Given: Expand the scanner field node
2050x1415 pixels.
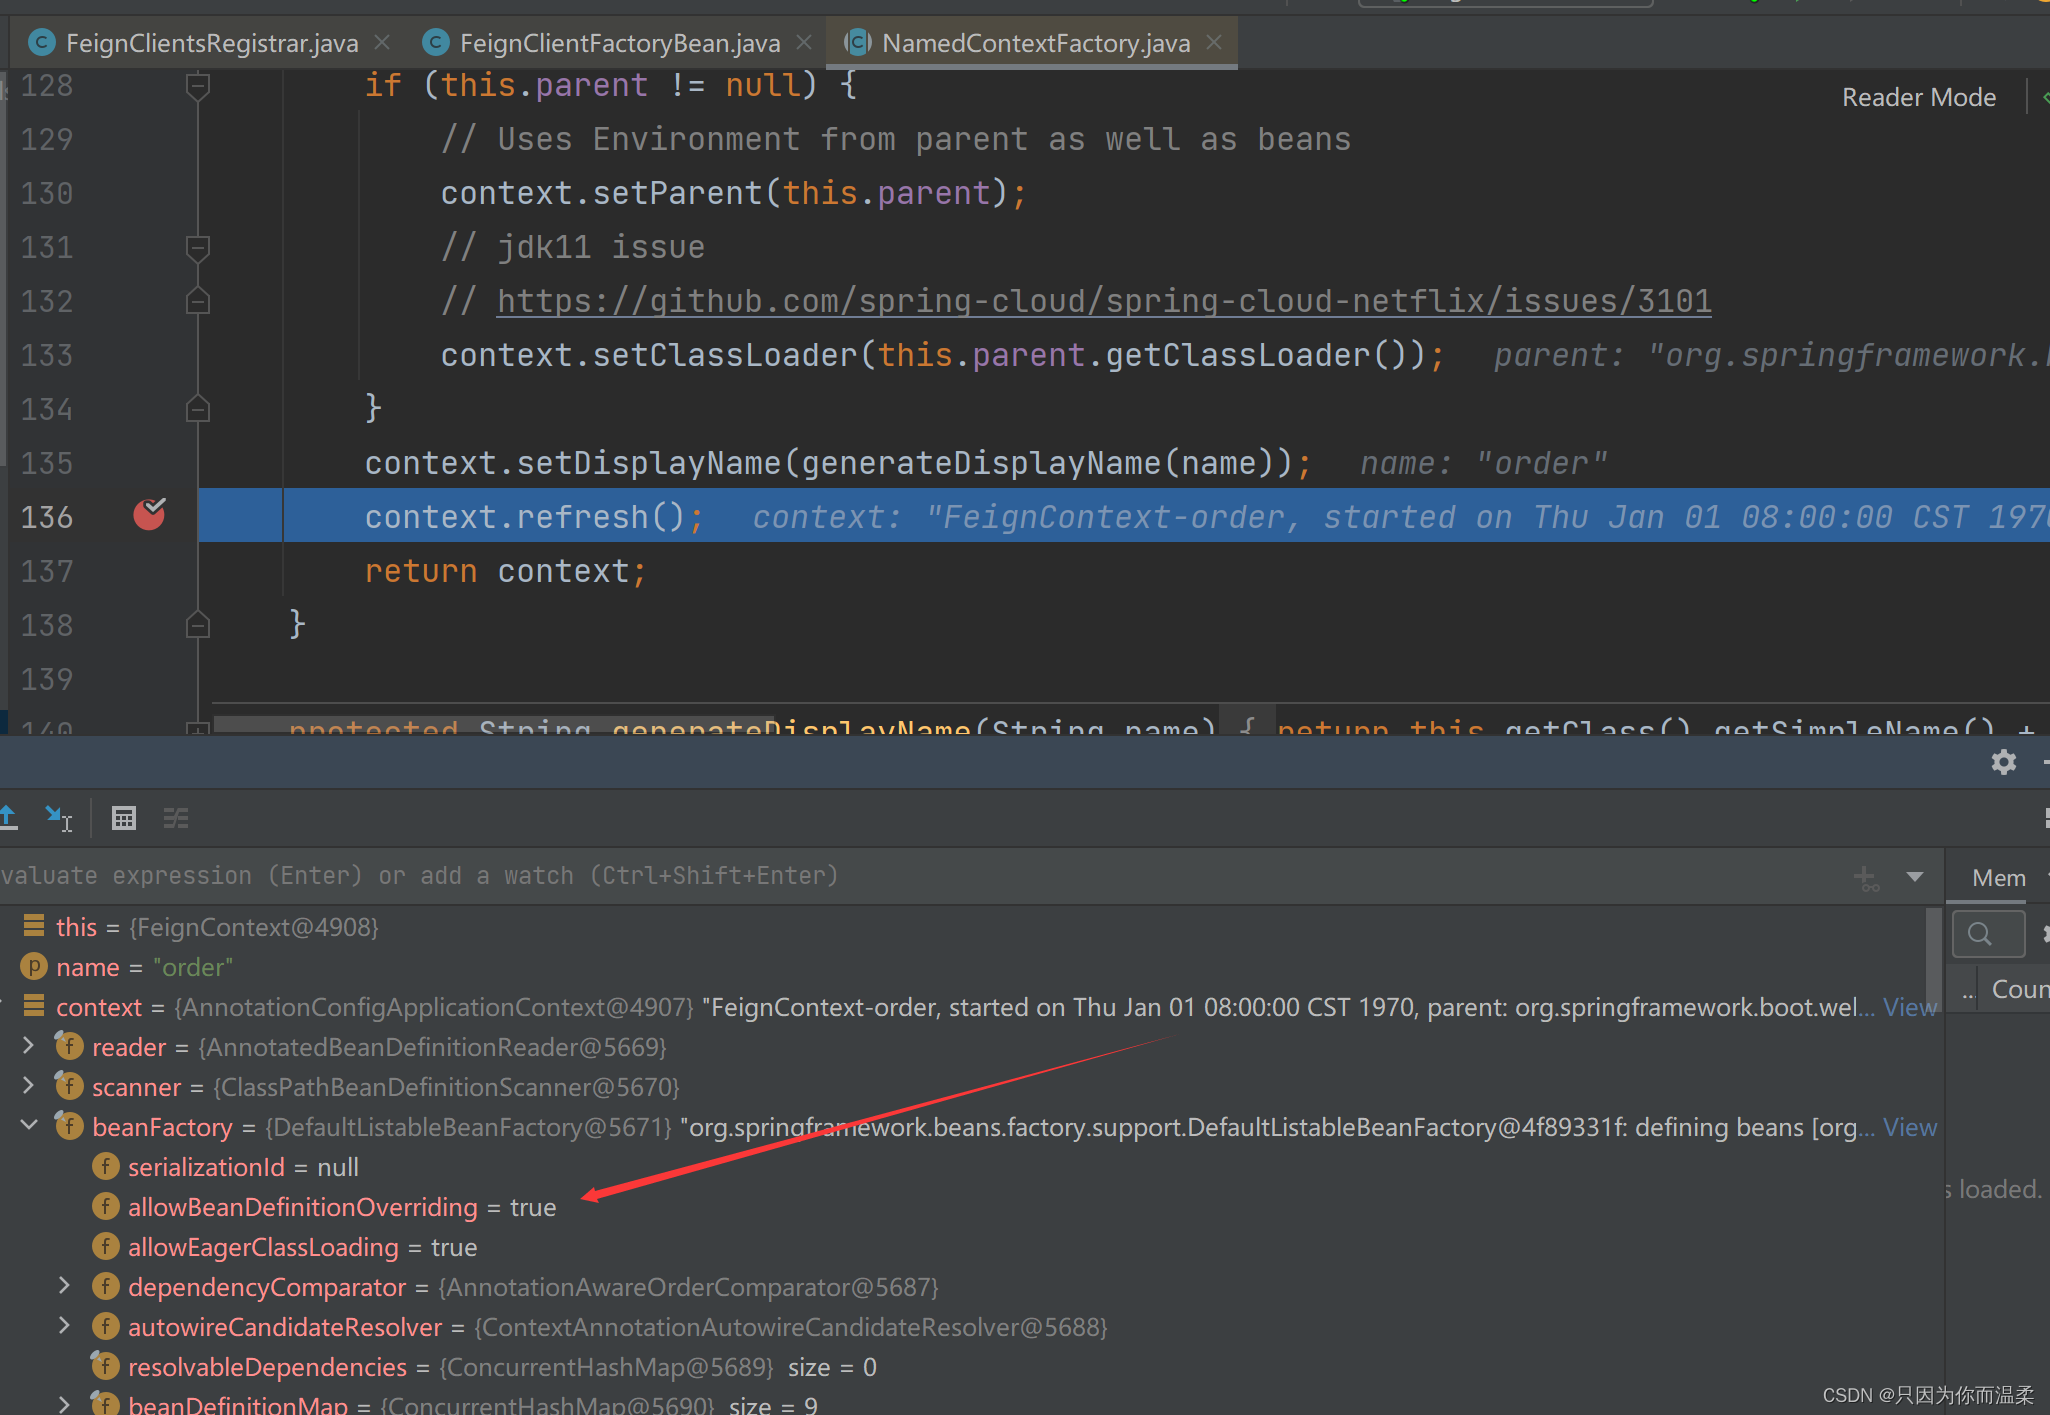Looking at the screenshot, I should tap(29, 1086).
